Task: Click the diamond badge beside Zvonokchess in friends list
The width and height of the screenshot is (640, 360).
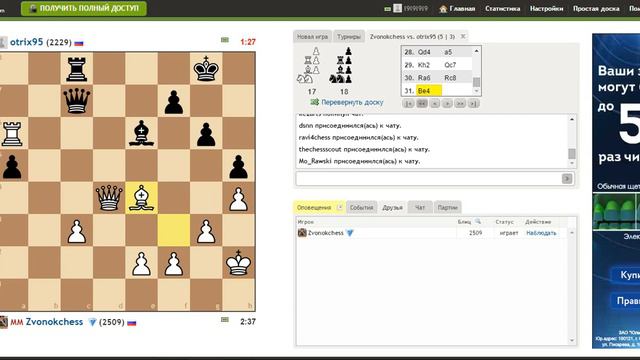Action: pos(350,233)
